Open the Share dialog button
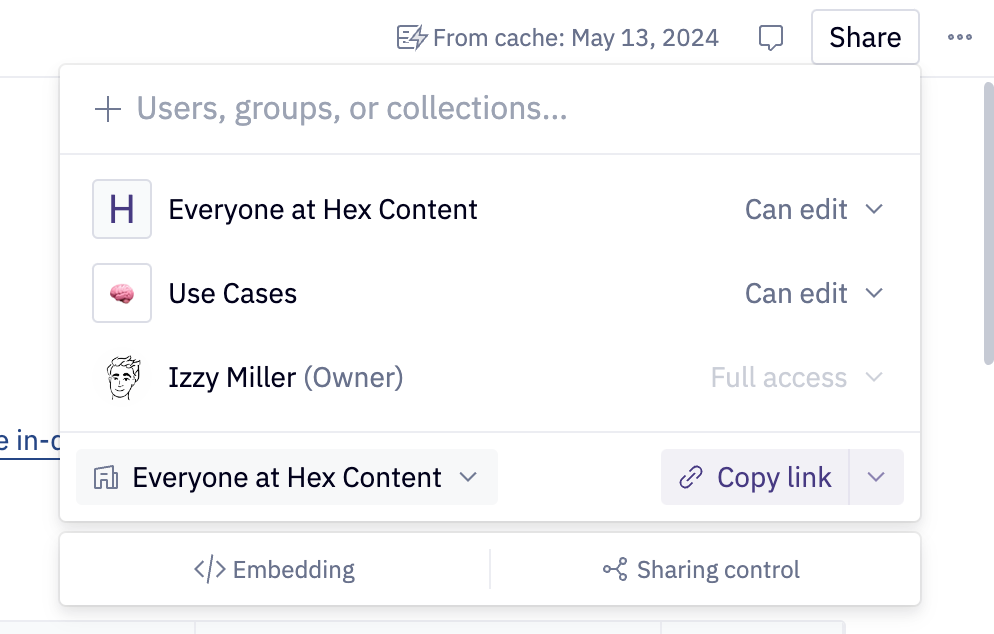Viewport: 994px width, 634px height. 864,37
